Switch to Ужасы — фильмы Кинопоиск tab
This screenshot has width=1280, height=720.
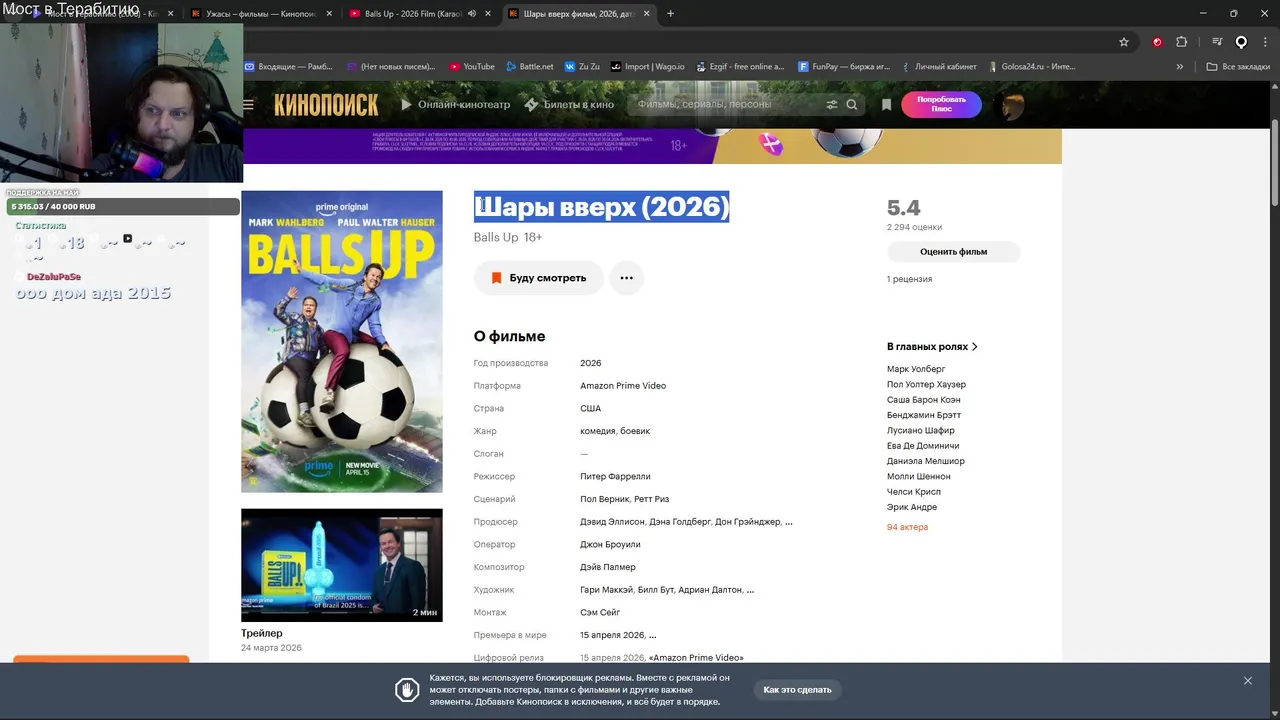(253, 14)
